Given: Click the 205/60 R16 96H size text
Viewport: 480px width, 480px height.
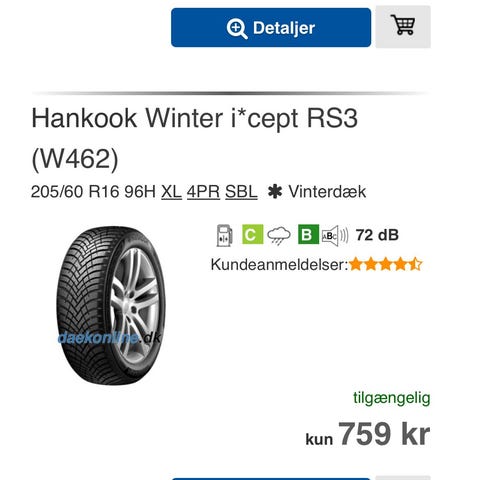Looking at the screenshot, I should click(x=93, y=192).
